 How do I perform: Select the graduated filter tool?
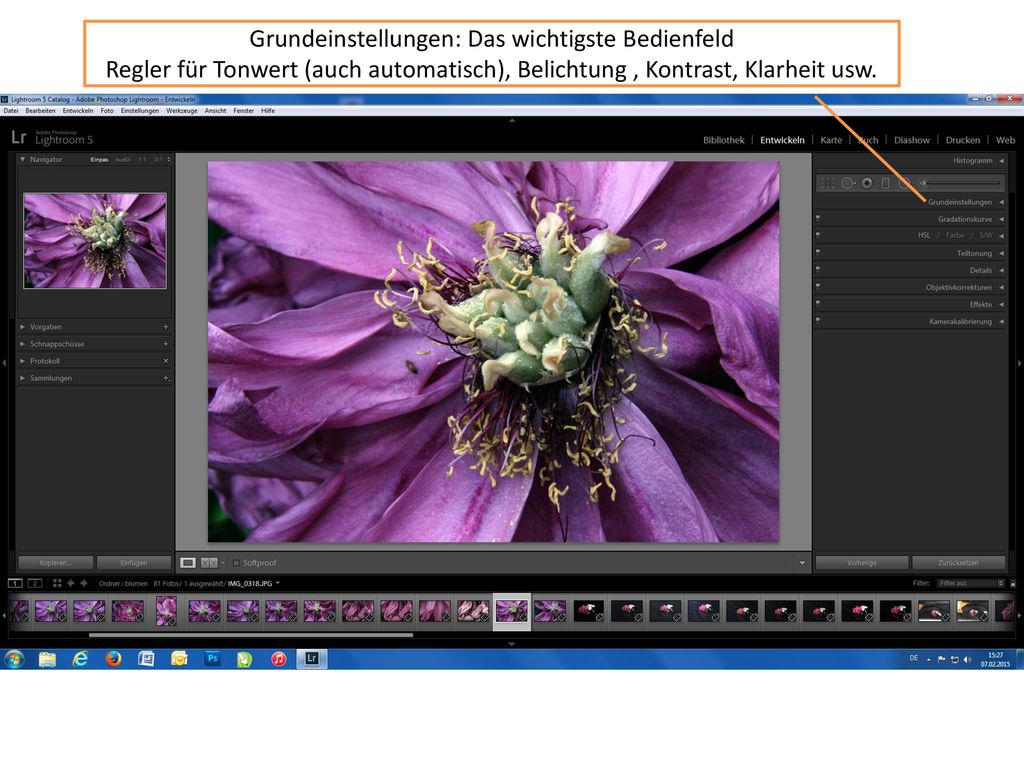[x=886, y=184]
